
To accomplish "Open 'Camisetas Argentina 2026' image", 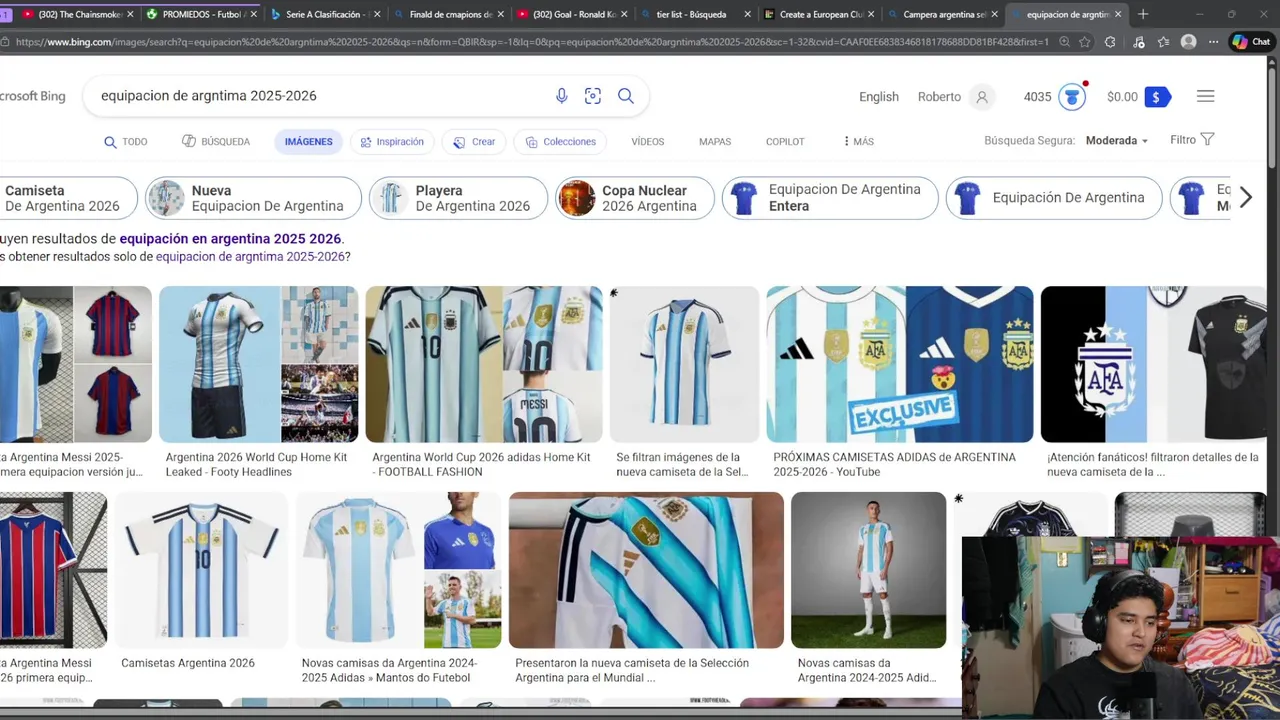I will coord(201,570).
